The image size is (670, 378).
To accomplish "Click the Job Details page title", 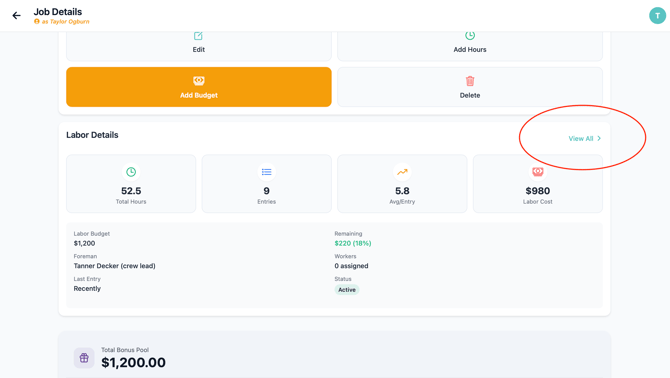I will pyautogui.click(x=58, y=12).
